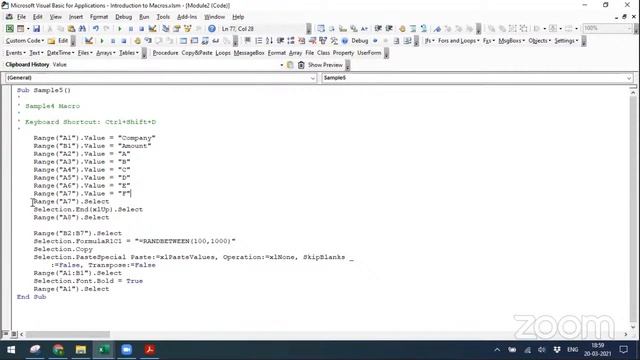The width and height of the screenshot is (640, 360).
Task: Open the Custom Code dropdown
Action: (x=24, y=41)
